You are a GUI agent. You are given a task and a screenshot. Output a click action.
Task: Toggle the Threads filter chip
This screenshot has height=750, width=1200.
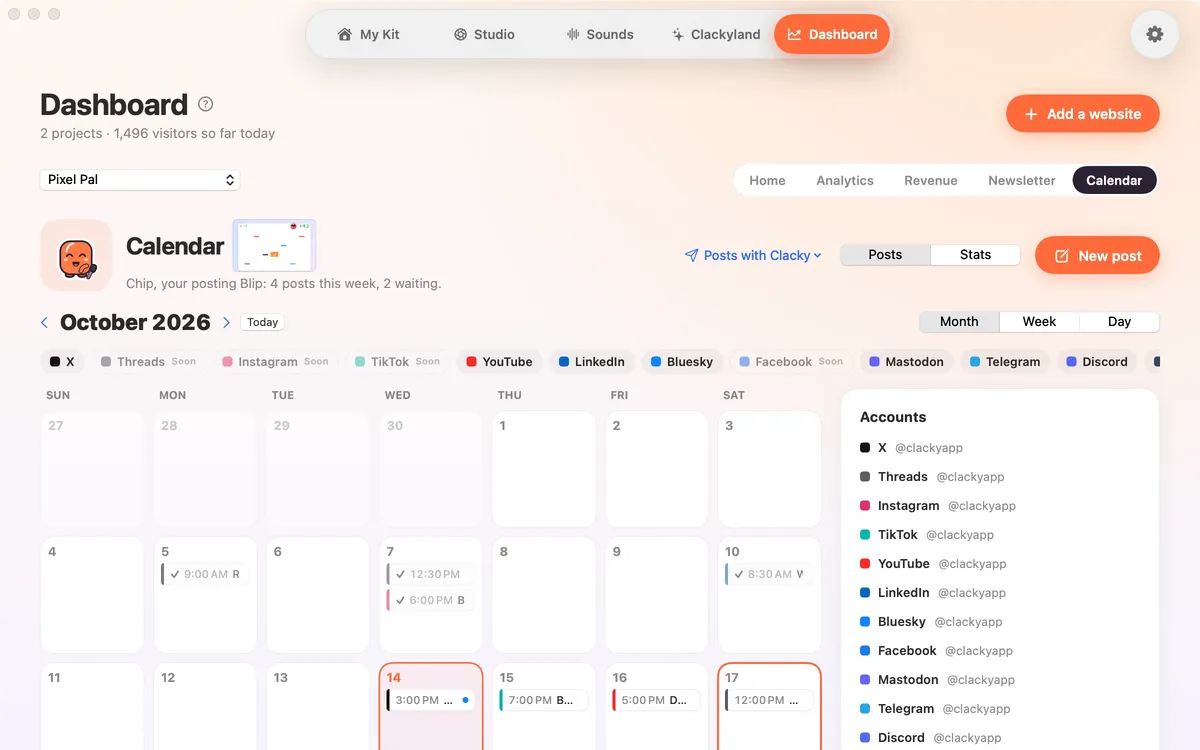[149, 362]
